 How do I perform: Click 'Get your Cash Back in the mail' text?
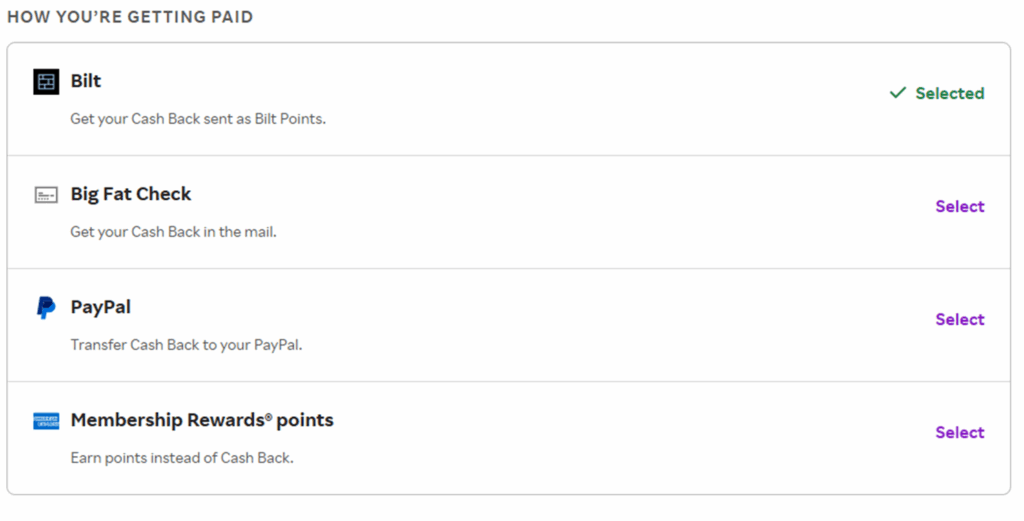pos(173,232)
